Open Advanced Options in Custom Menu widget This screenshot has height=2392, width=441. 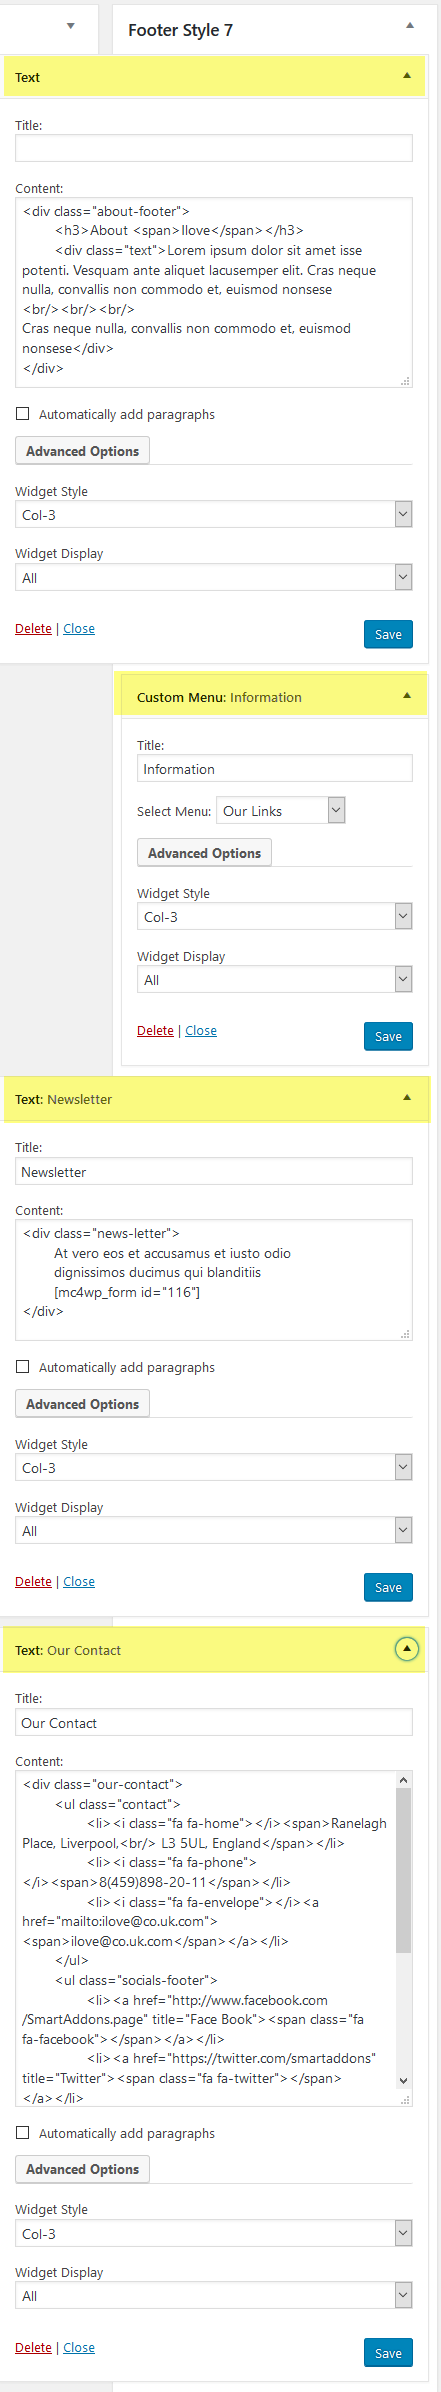click(204, 853)
